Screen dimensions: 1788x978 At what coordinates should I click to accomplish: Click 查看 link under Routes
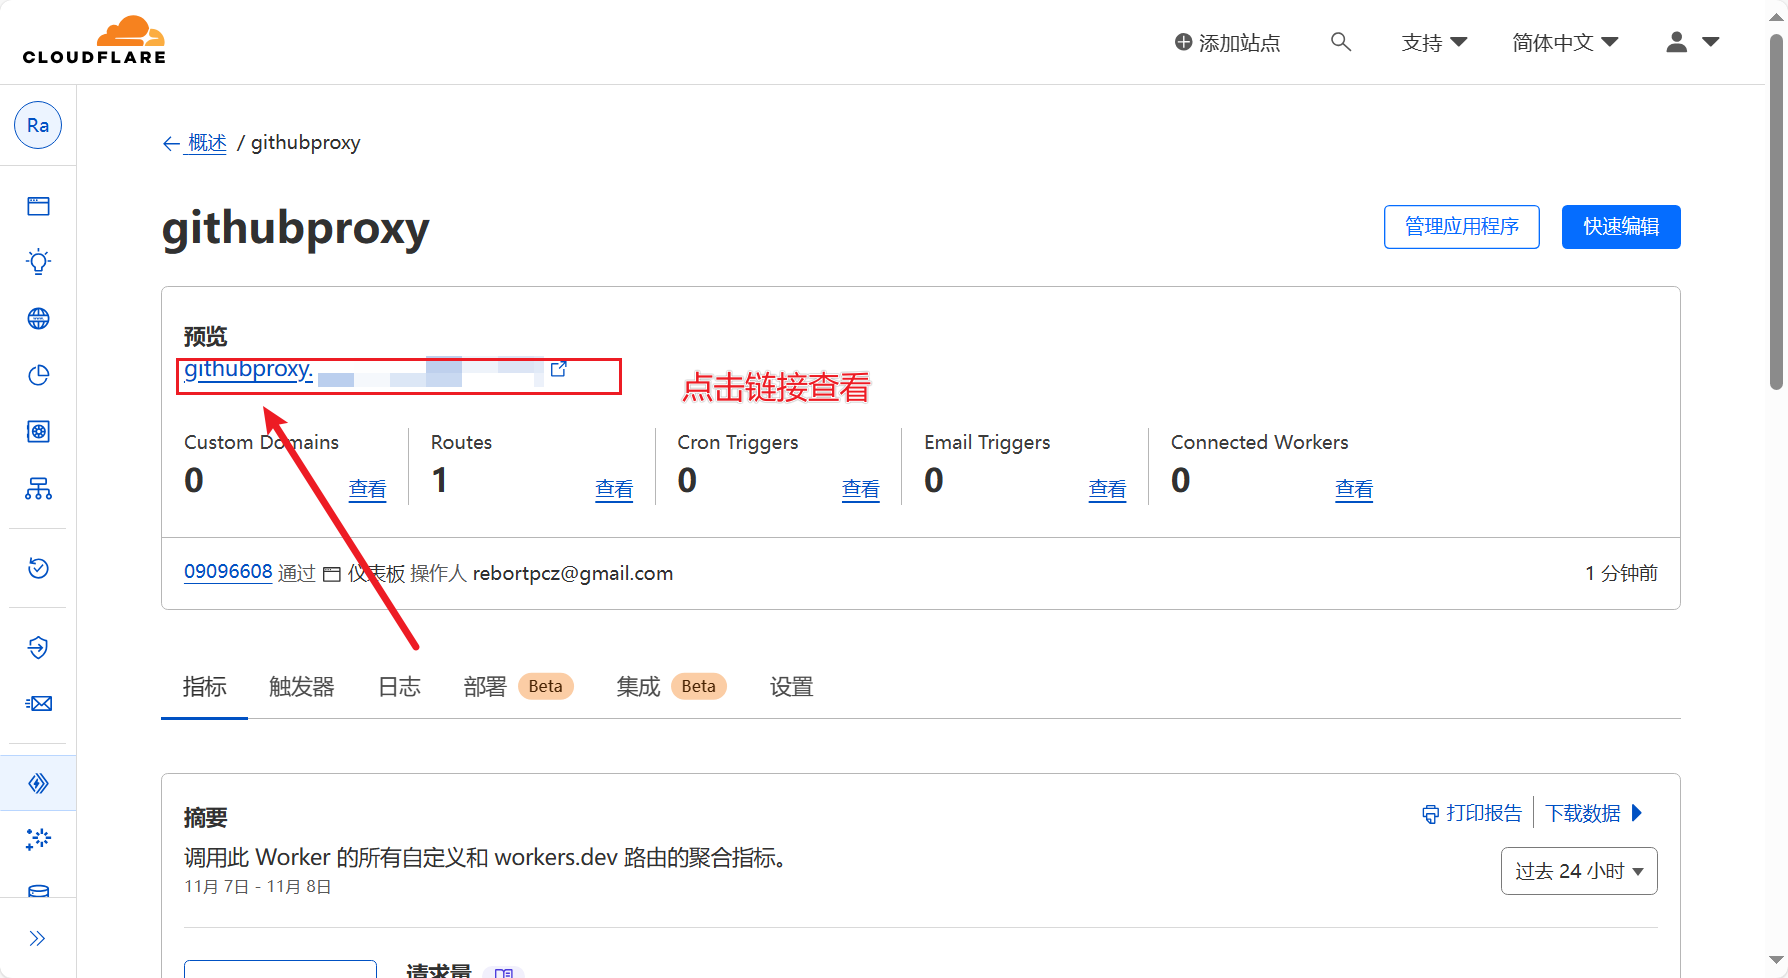point(613,489)
